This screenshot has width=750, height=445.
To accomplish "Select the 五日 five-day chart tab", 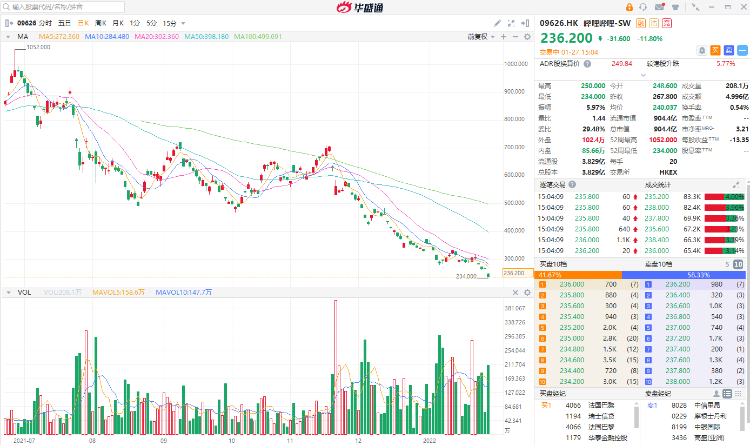I will [64, 23].
